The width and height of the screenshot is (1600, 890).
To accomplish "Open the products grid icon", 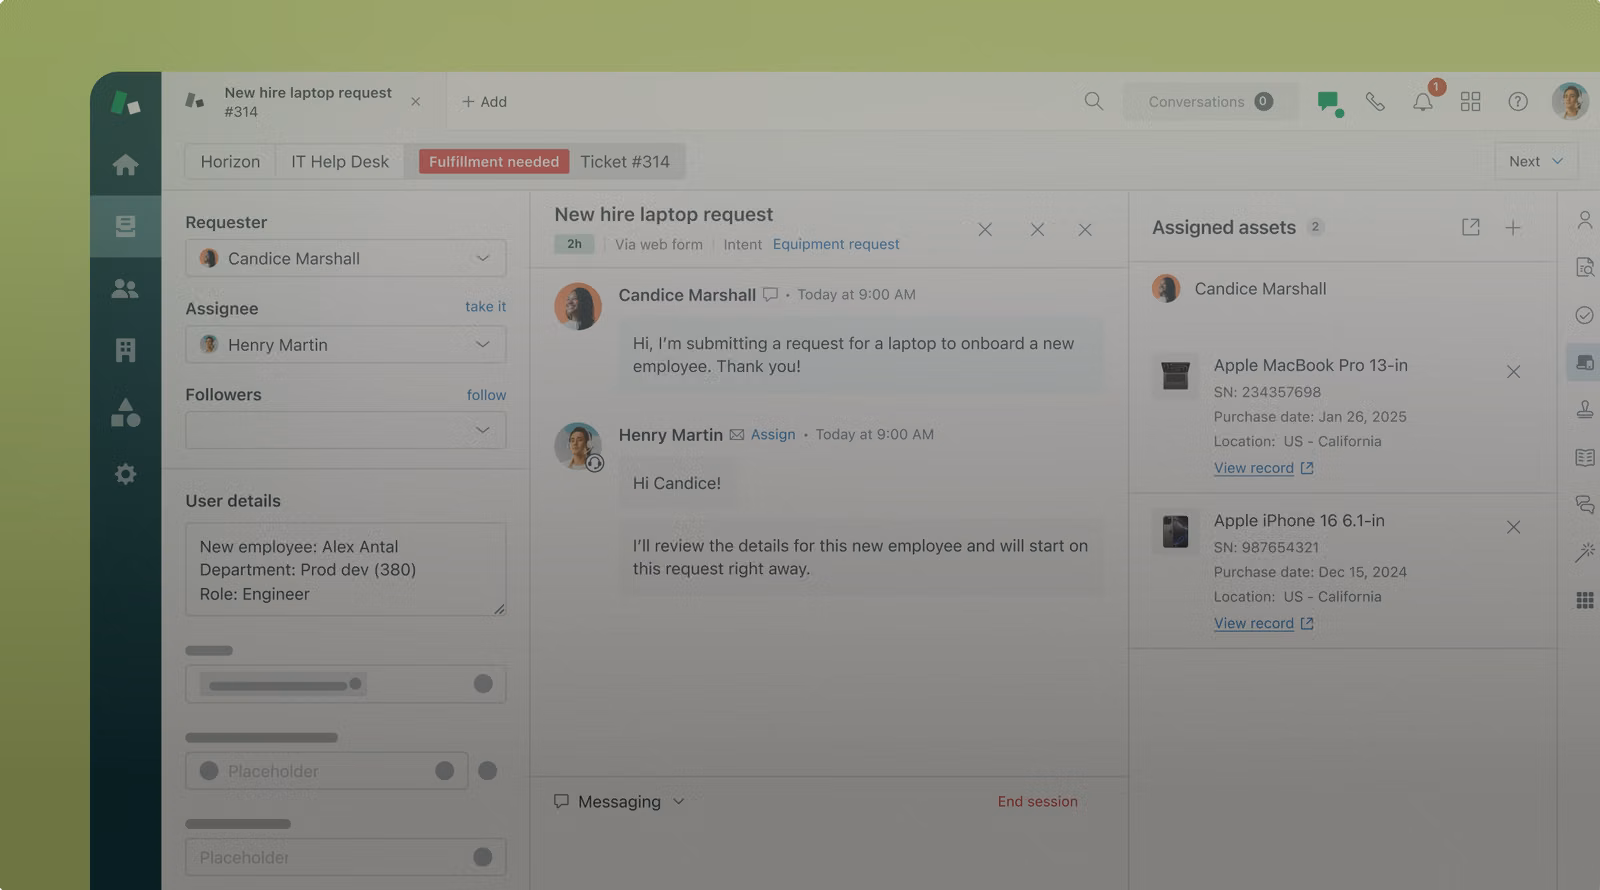I will 1470,102.
